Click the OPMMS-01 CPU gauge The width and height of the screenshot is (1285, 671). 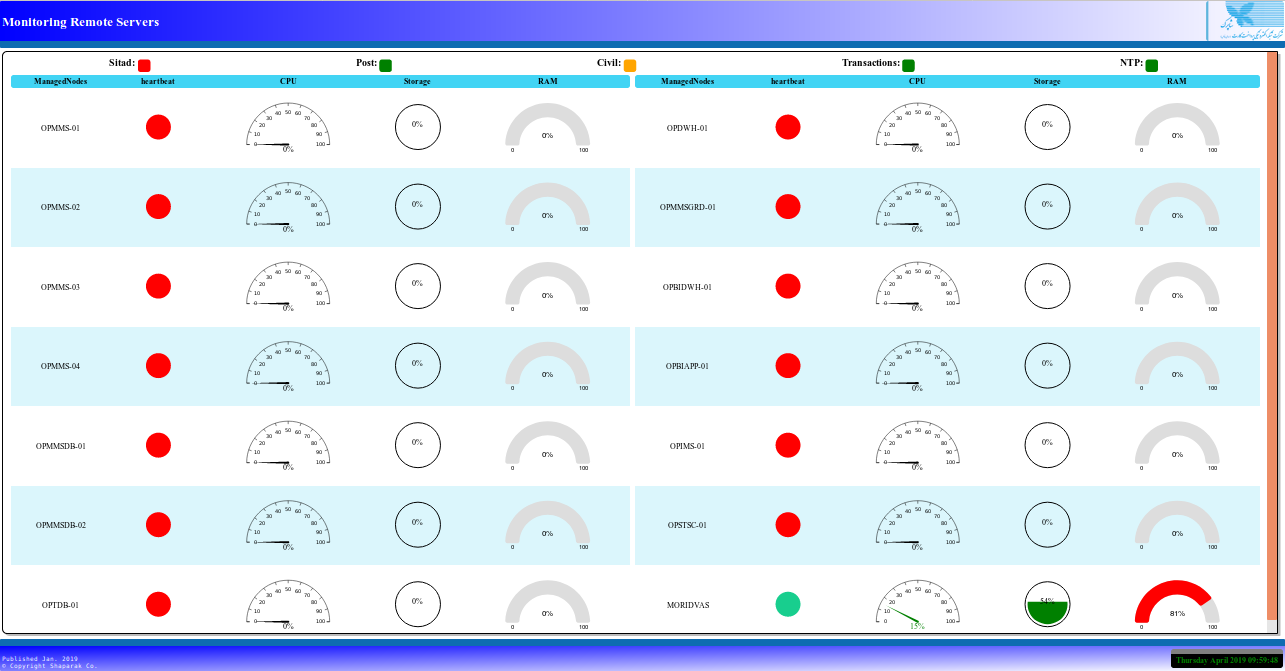click(x=288, y=127)
